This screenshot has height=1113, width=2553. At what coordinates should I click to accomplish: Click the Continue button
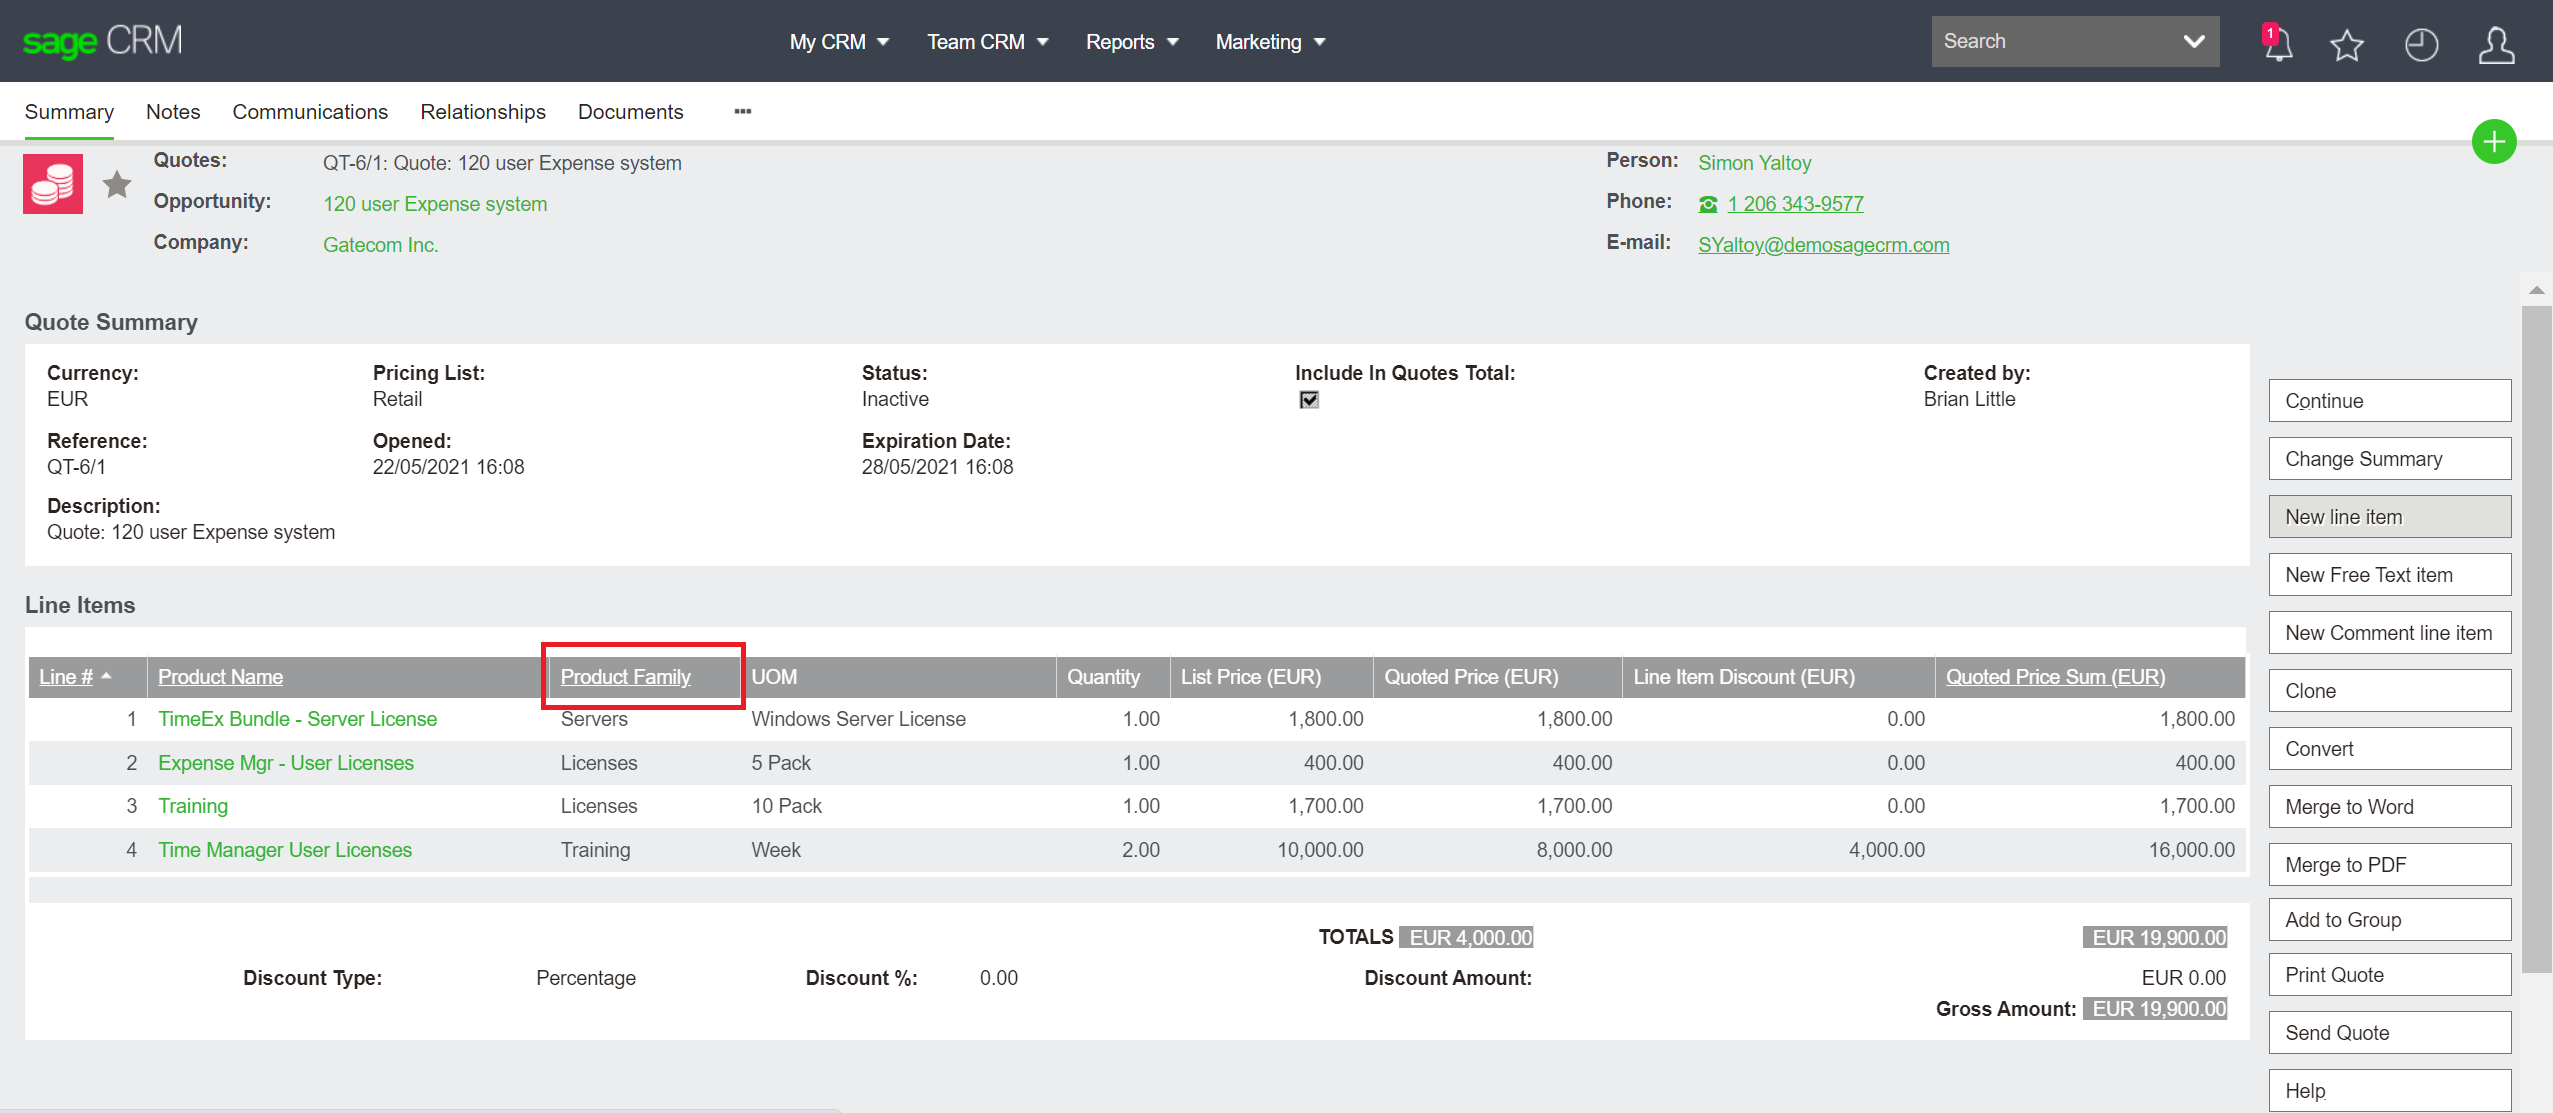coord(2389,401)
